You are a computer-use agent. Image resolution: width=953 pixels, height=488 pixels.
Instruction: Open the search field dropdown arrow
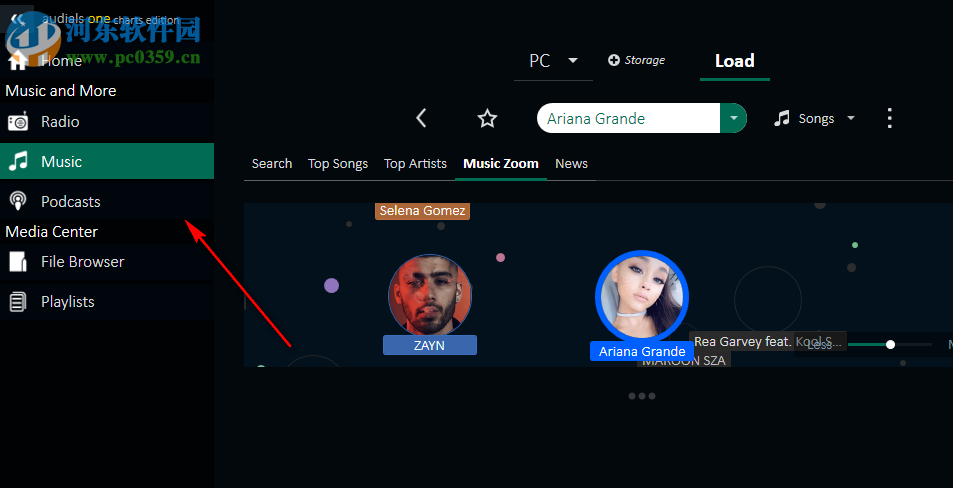(734, 119)
